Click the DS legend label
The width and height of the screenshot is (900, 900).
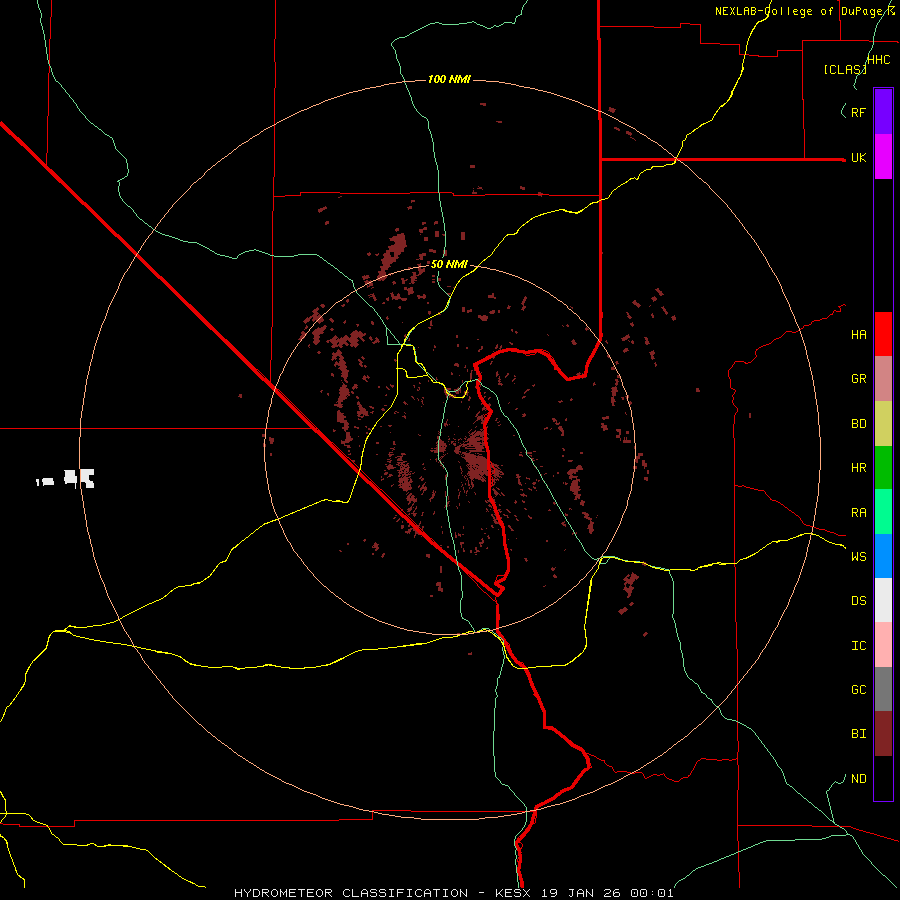point(858,601)
